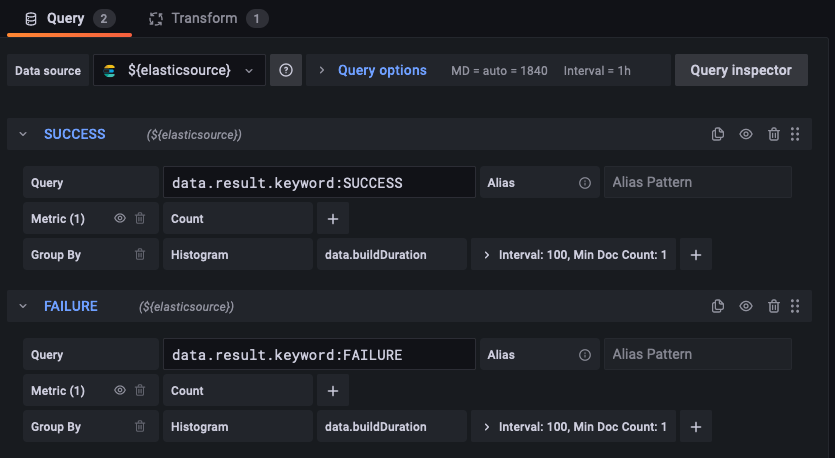Expand Interval settings in SUCCESS query
This screenshot has width=835, height=458.
coord(574,255)
